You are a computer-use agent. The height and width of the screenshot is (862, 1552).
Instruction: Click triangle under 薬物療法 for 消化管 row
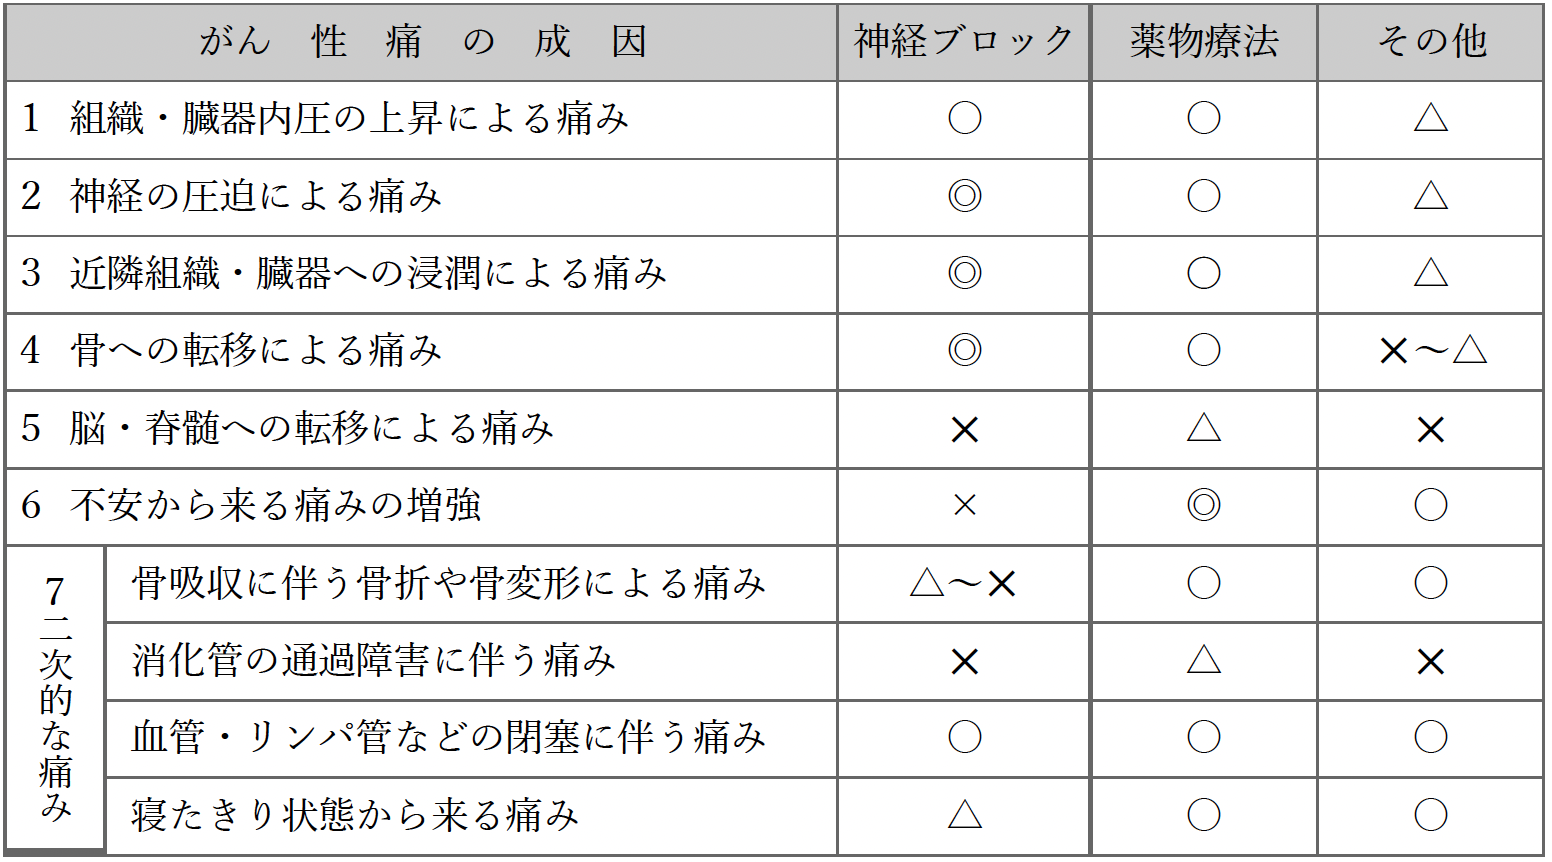point(1204,660)
